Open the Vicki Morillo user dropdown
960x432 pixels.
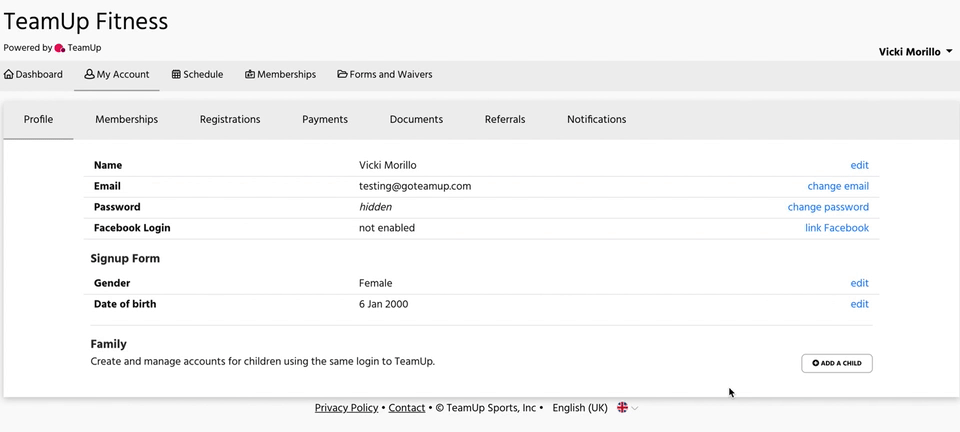coord(915,52)
